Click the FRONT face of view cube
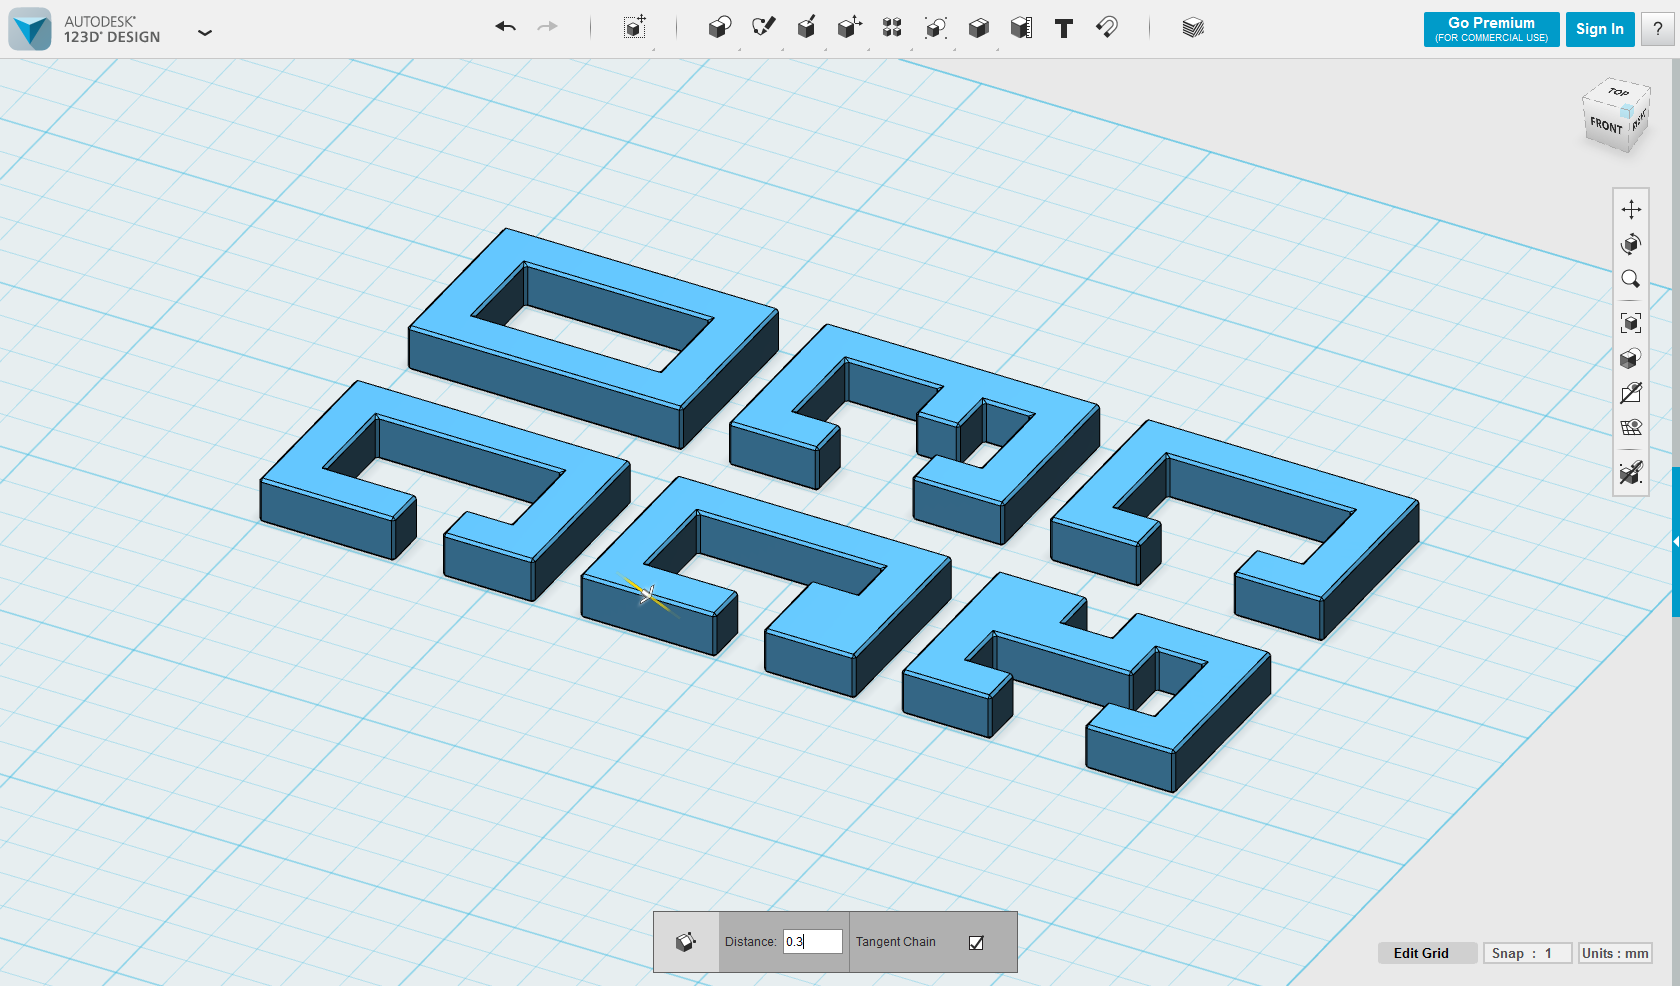This screenshot has width=1680, height=986. click(x=1606, y=126)
